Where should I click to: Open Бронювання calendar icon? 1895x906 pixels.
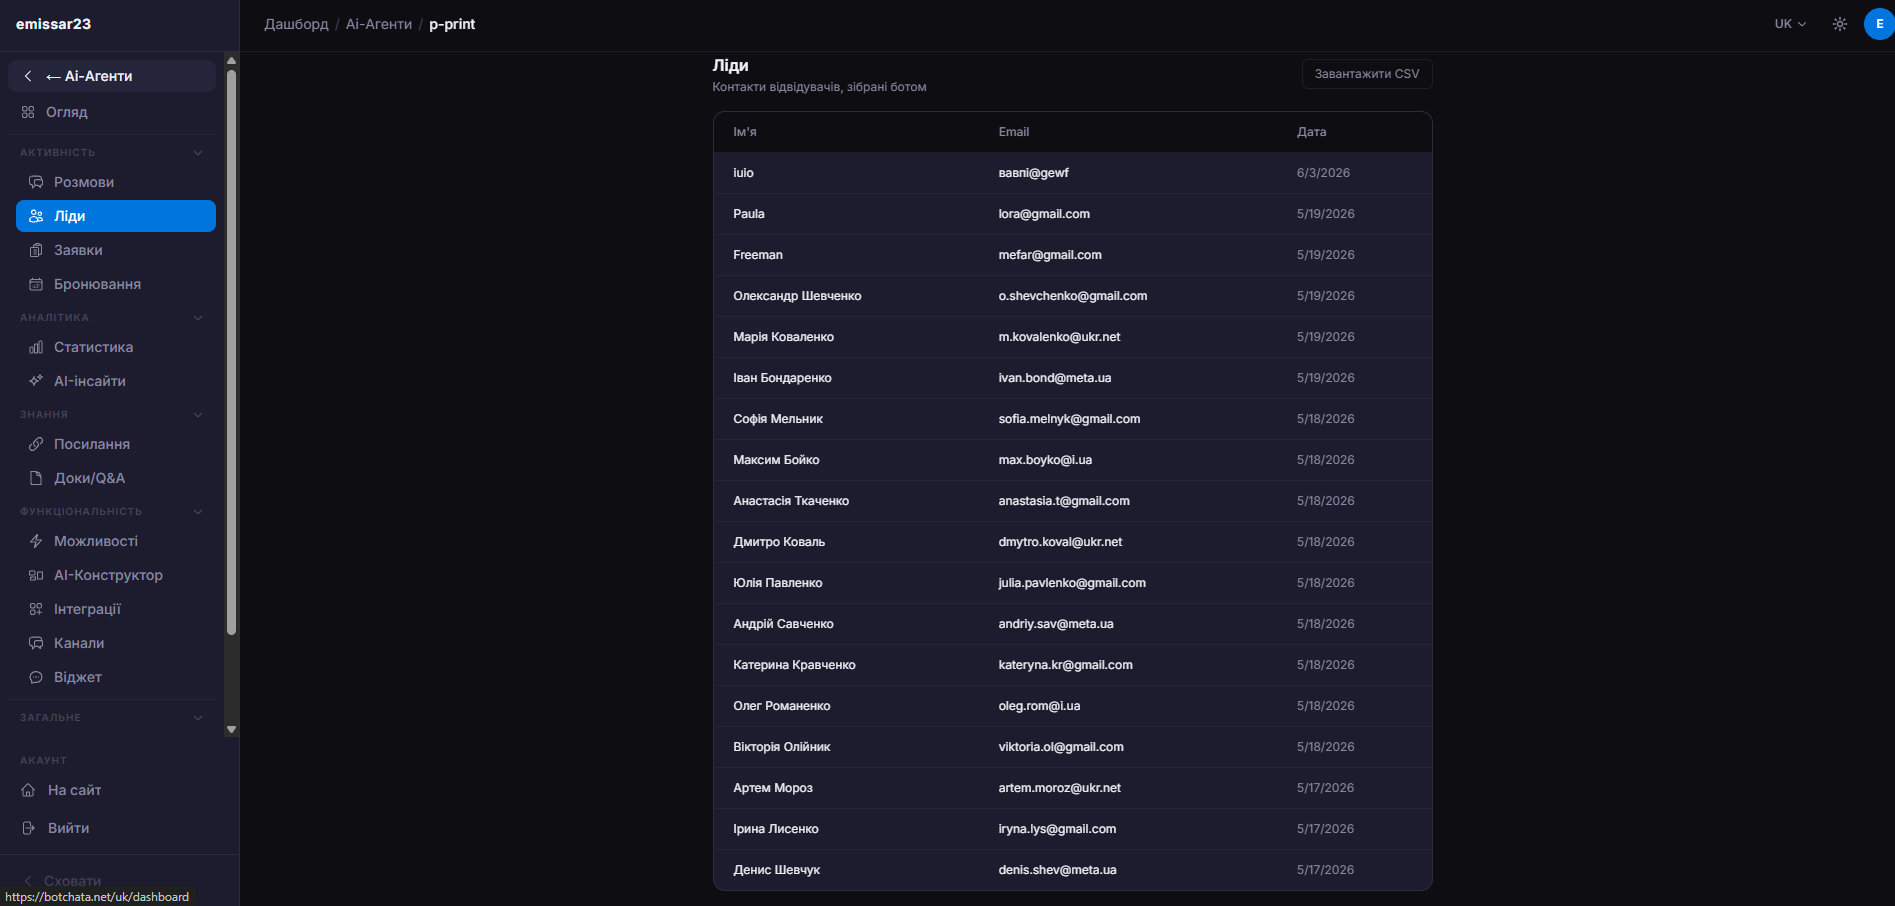pyautogui.click(x=36, y=284)
